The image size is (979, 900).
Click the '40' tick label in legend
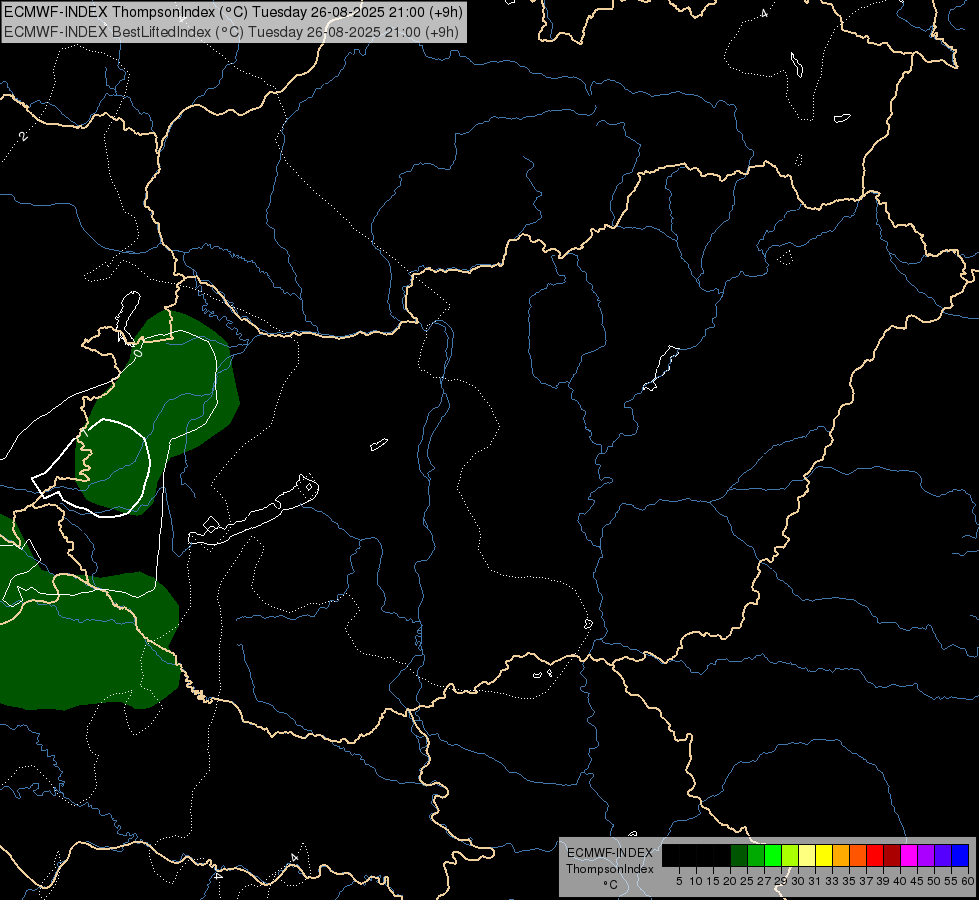click(x=900, y=881)
